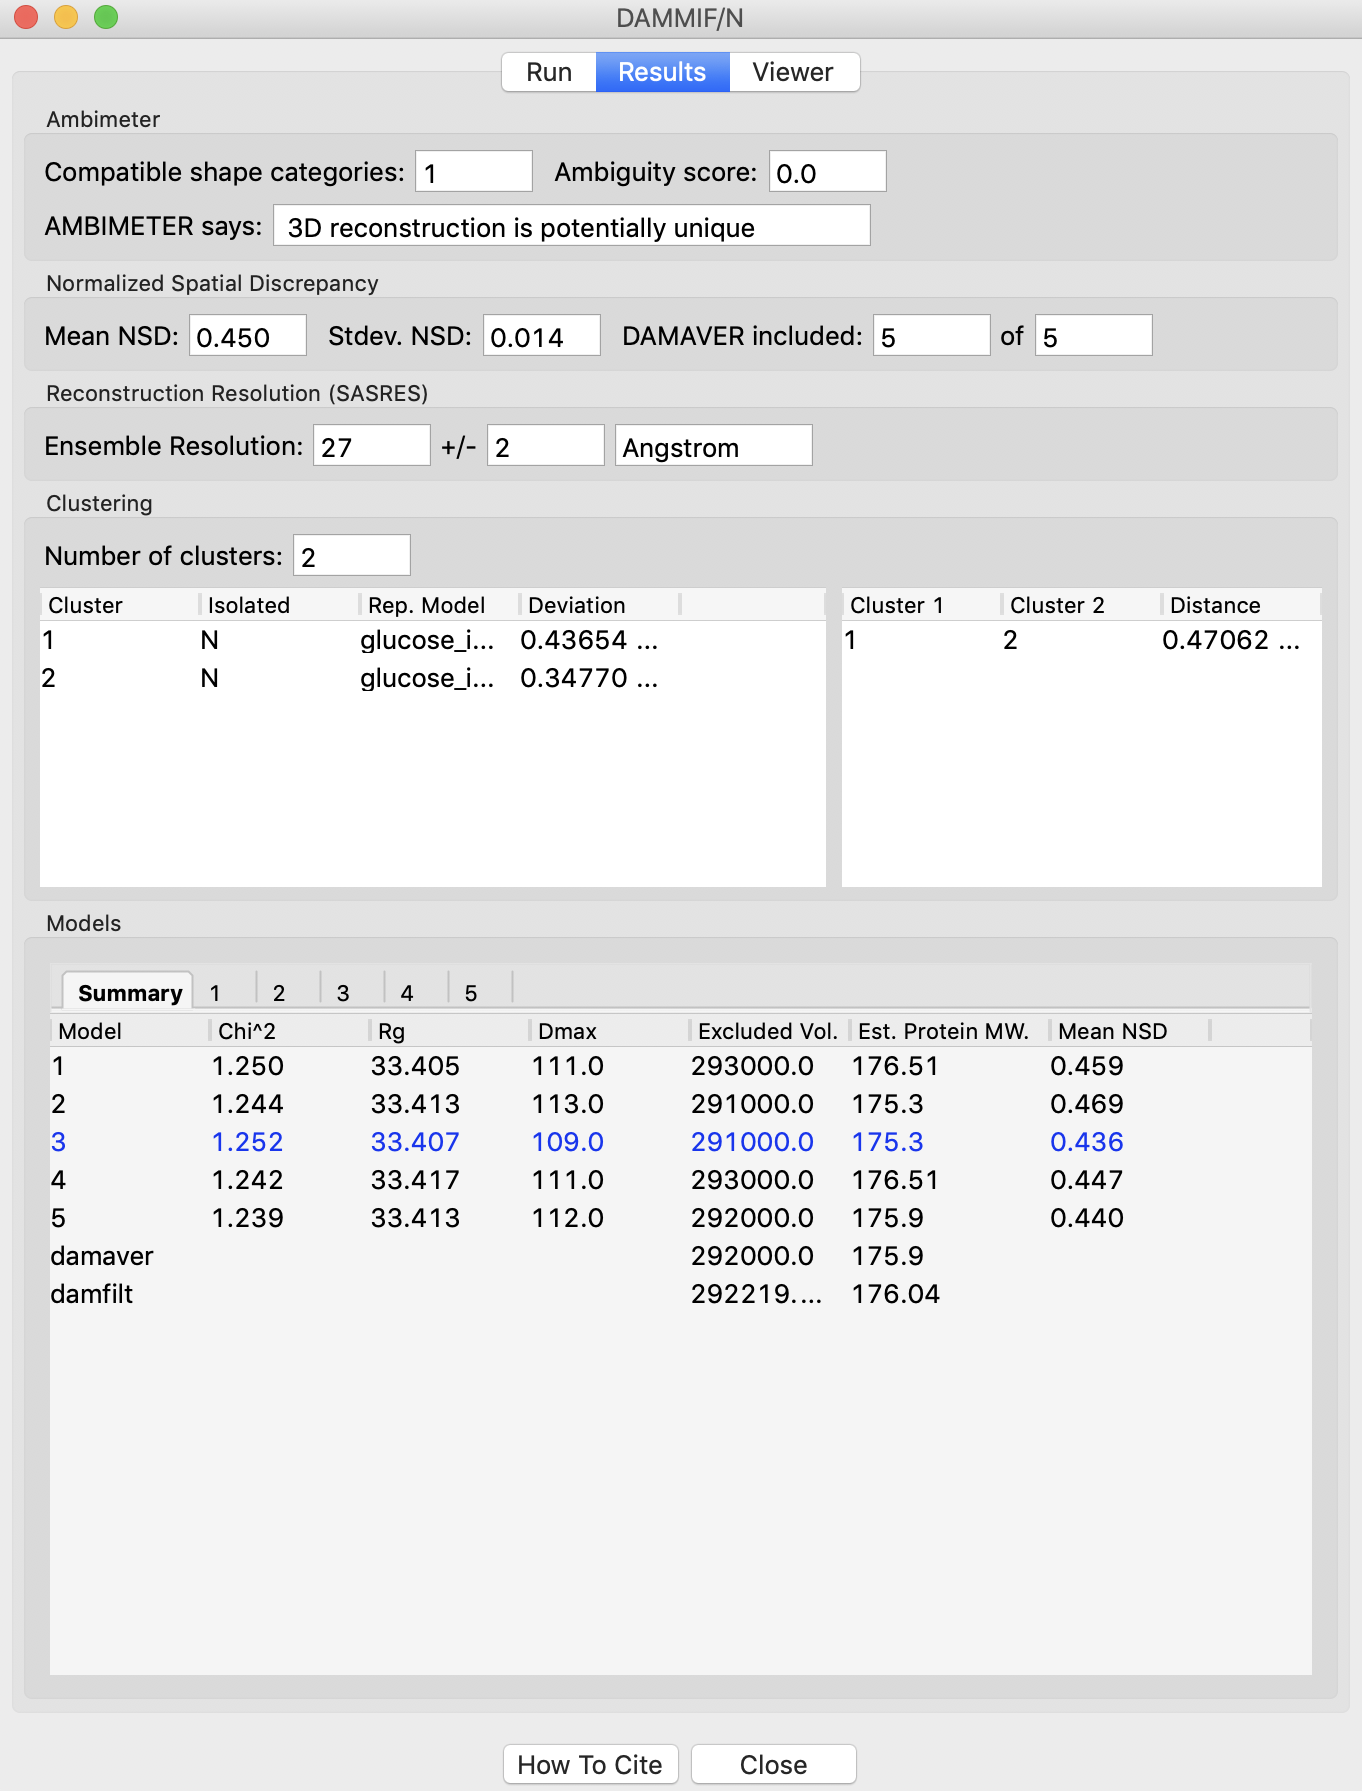Screen dimensions: 1362x1791
Task: Click the Dmax column header
Action: (x=610, y=1031)
